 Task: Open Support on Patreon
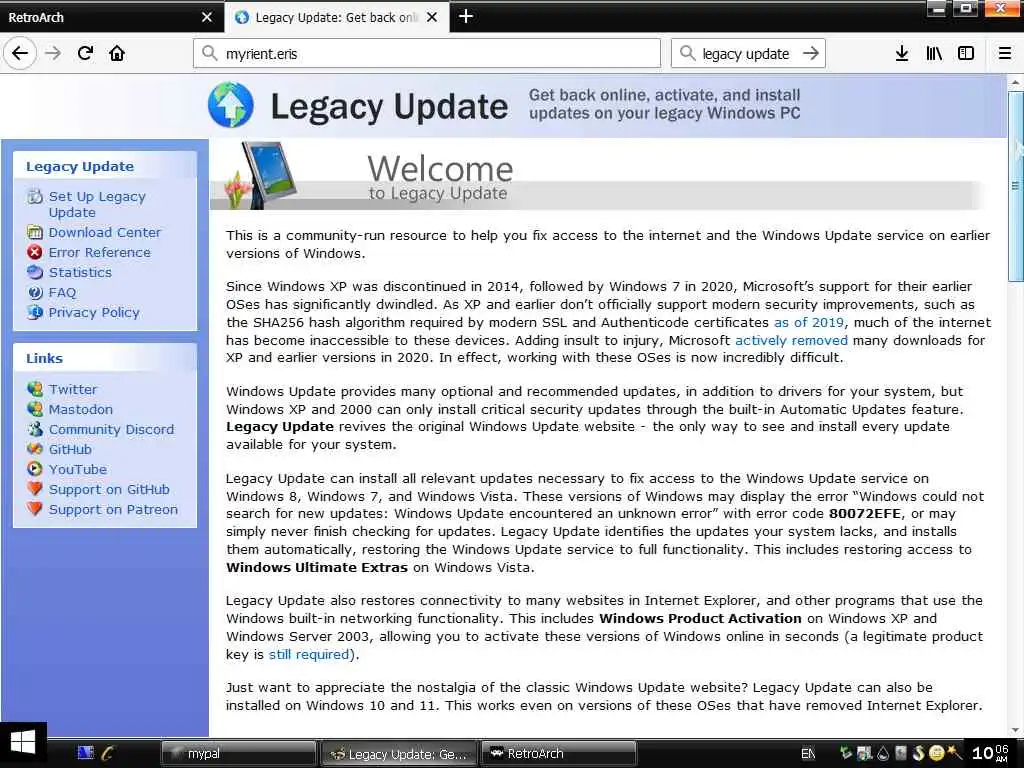(x=113, y=509)
